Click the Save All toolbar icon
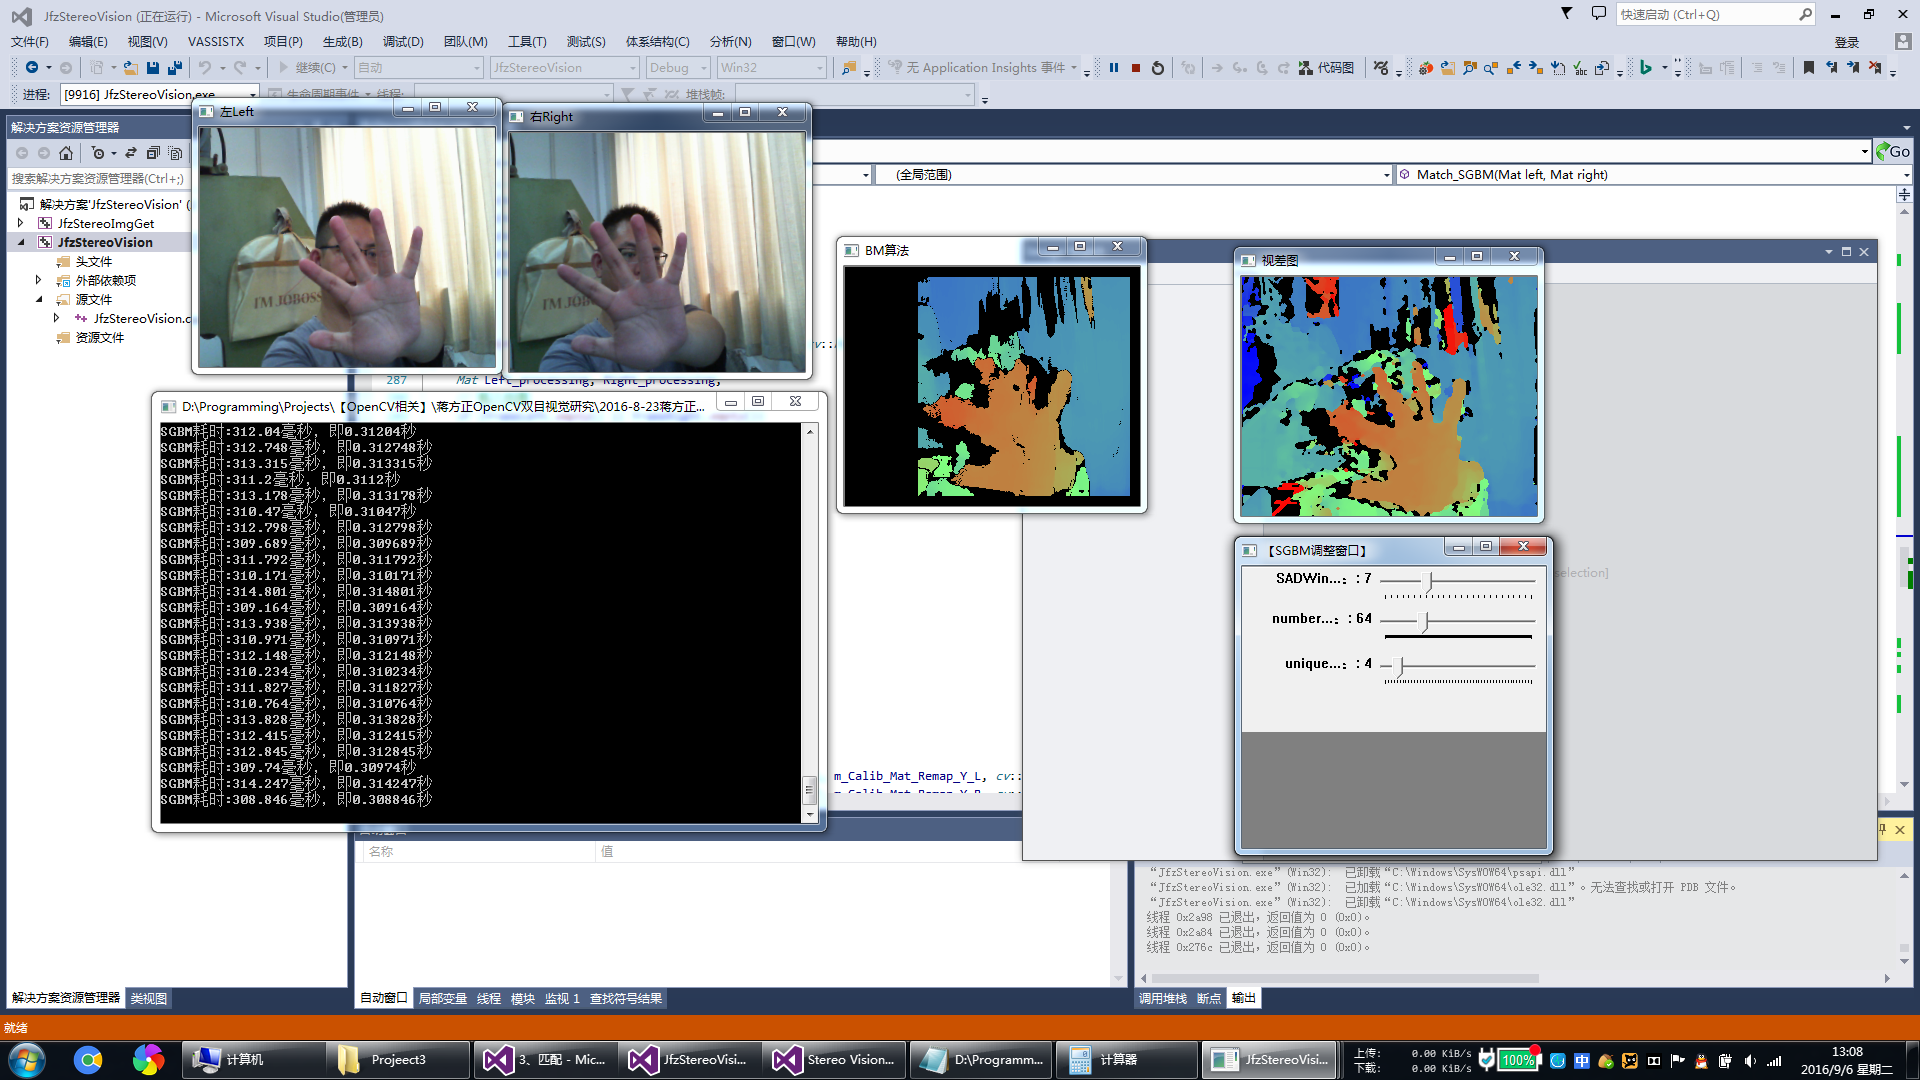 (175, 68)
